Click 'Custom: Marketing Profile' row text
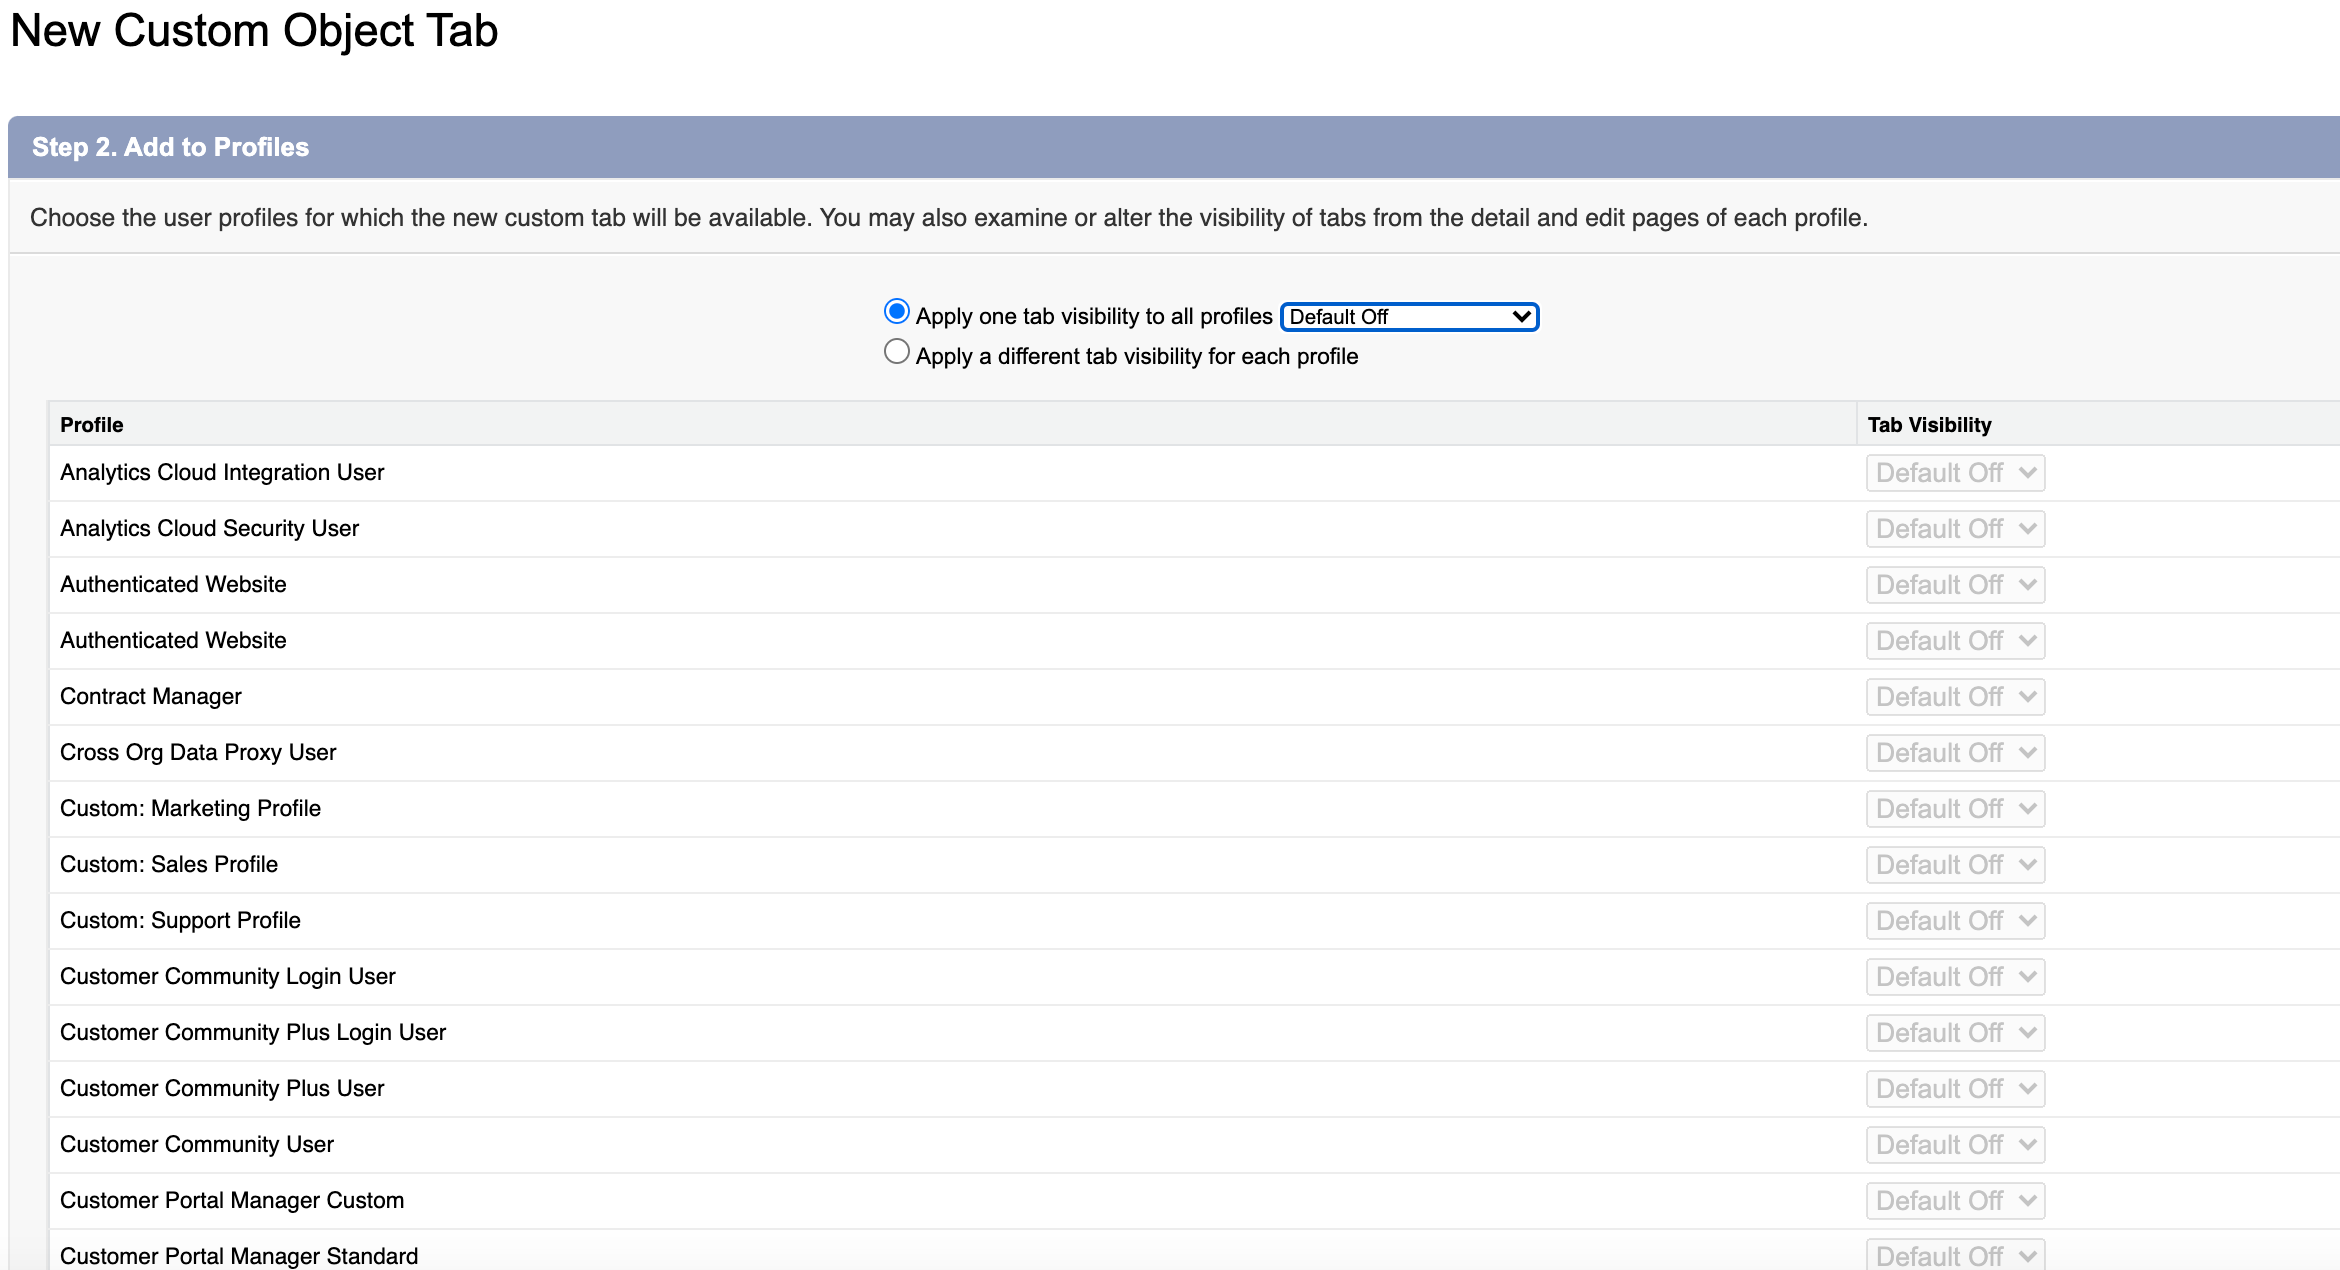Viewport: 2340px width, 1270px height. [x=190, y=808]
